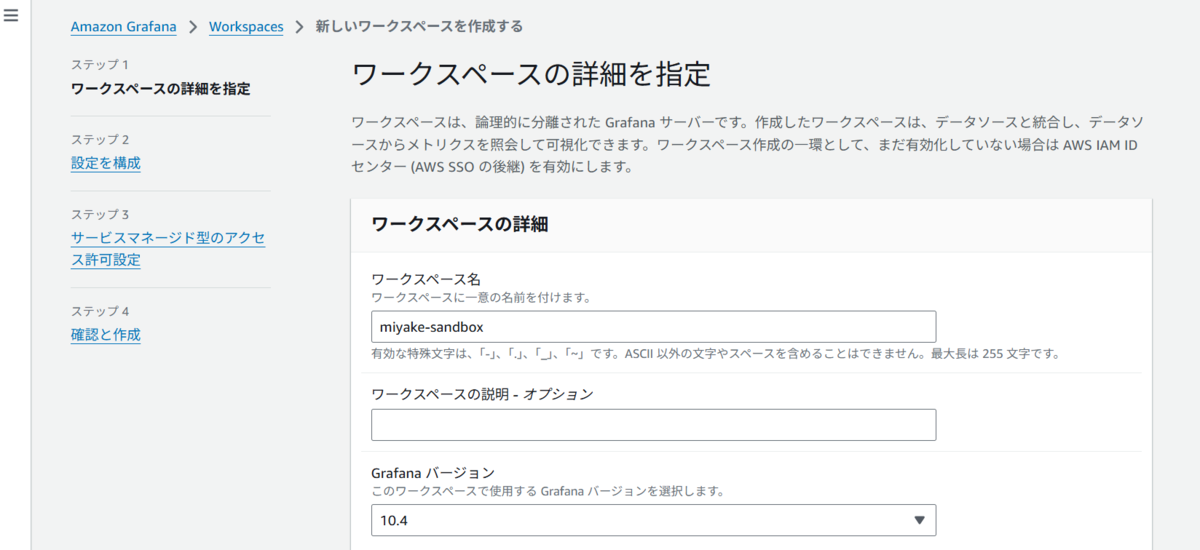This screenshot has height=550, width=1200.
Task: Open the Grafana バージョン dropdown
Action: coord(653,520)
